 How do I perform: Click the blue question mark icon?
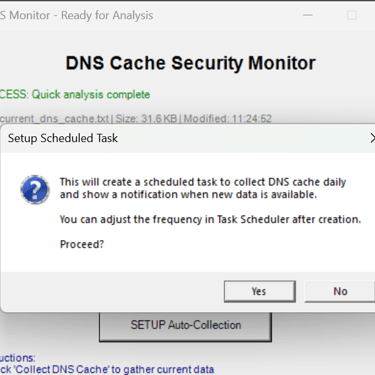tap(35, 189)
